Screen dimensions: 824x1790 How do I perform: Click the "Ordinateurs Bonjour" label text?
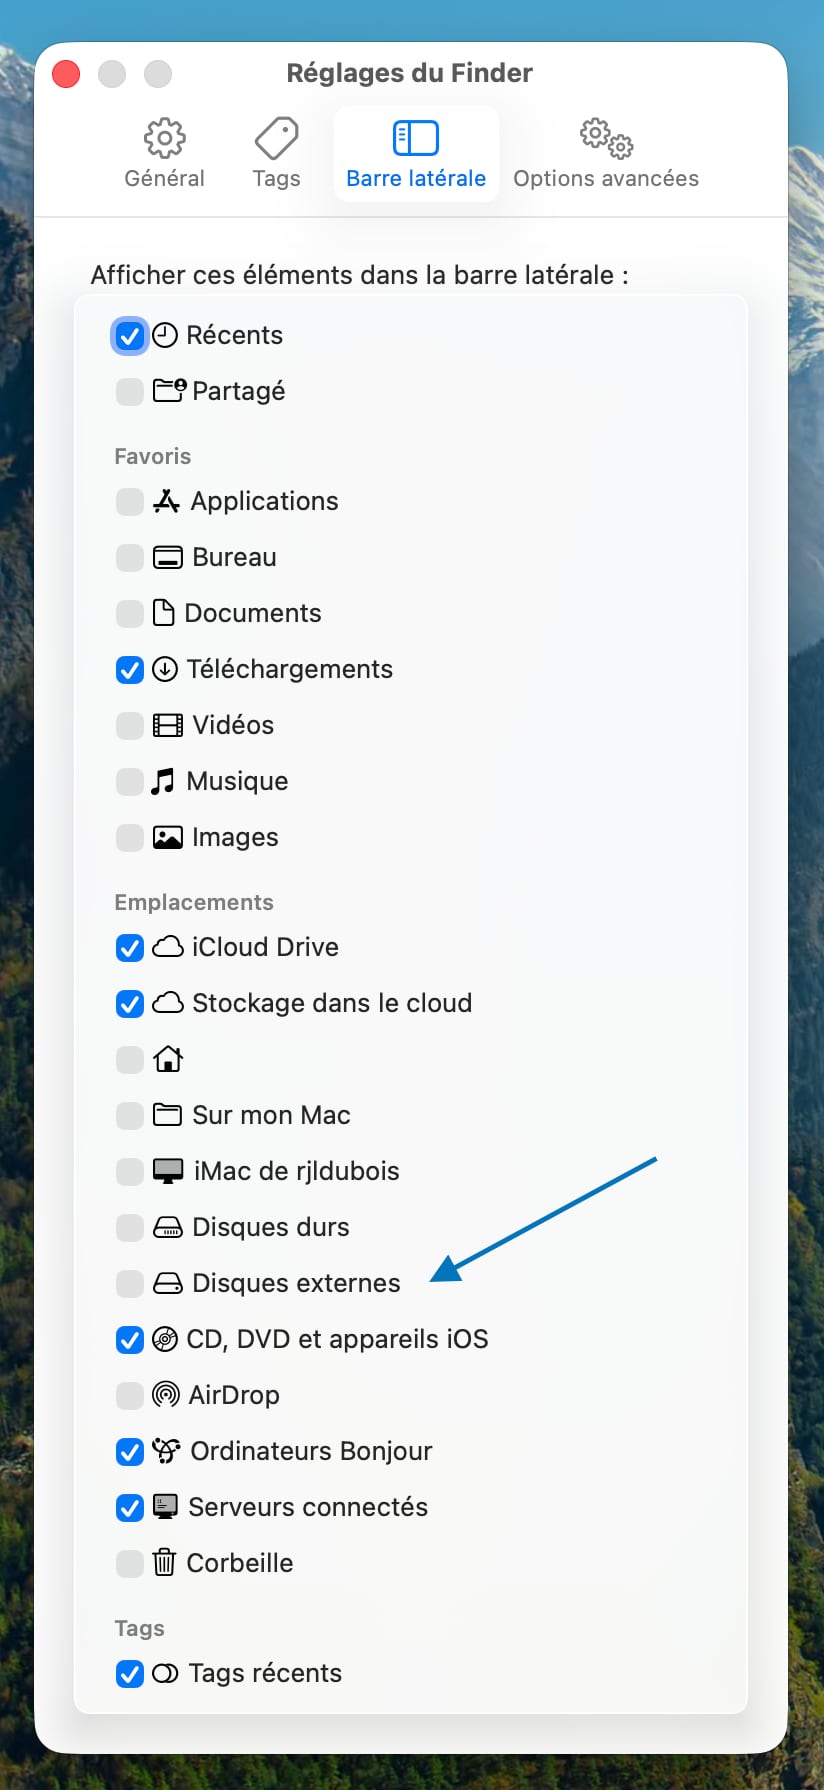point(311,1451)
